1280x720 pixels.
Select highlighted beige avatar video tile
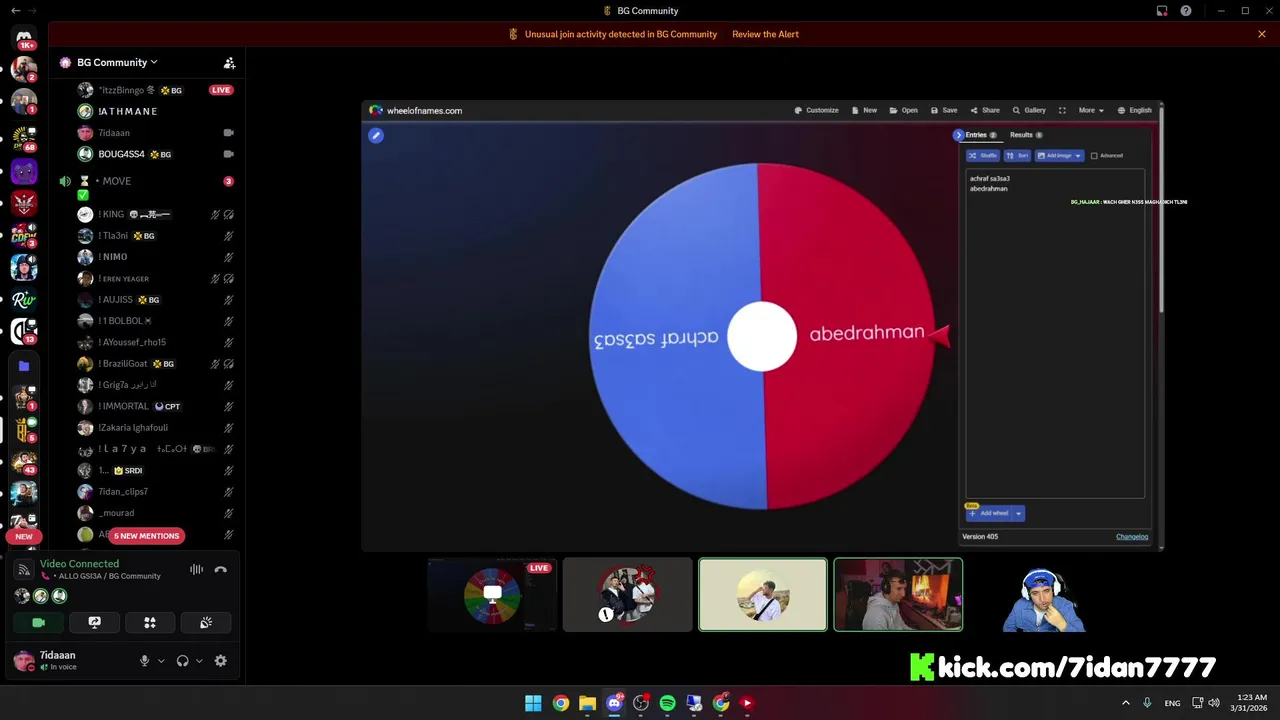pyautogui.click(x=763, y=595)
